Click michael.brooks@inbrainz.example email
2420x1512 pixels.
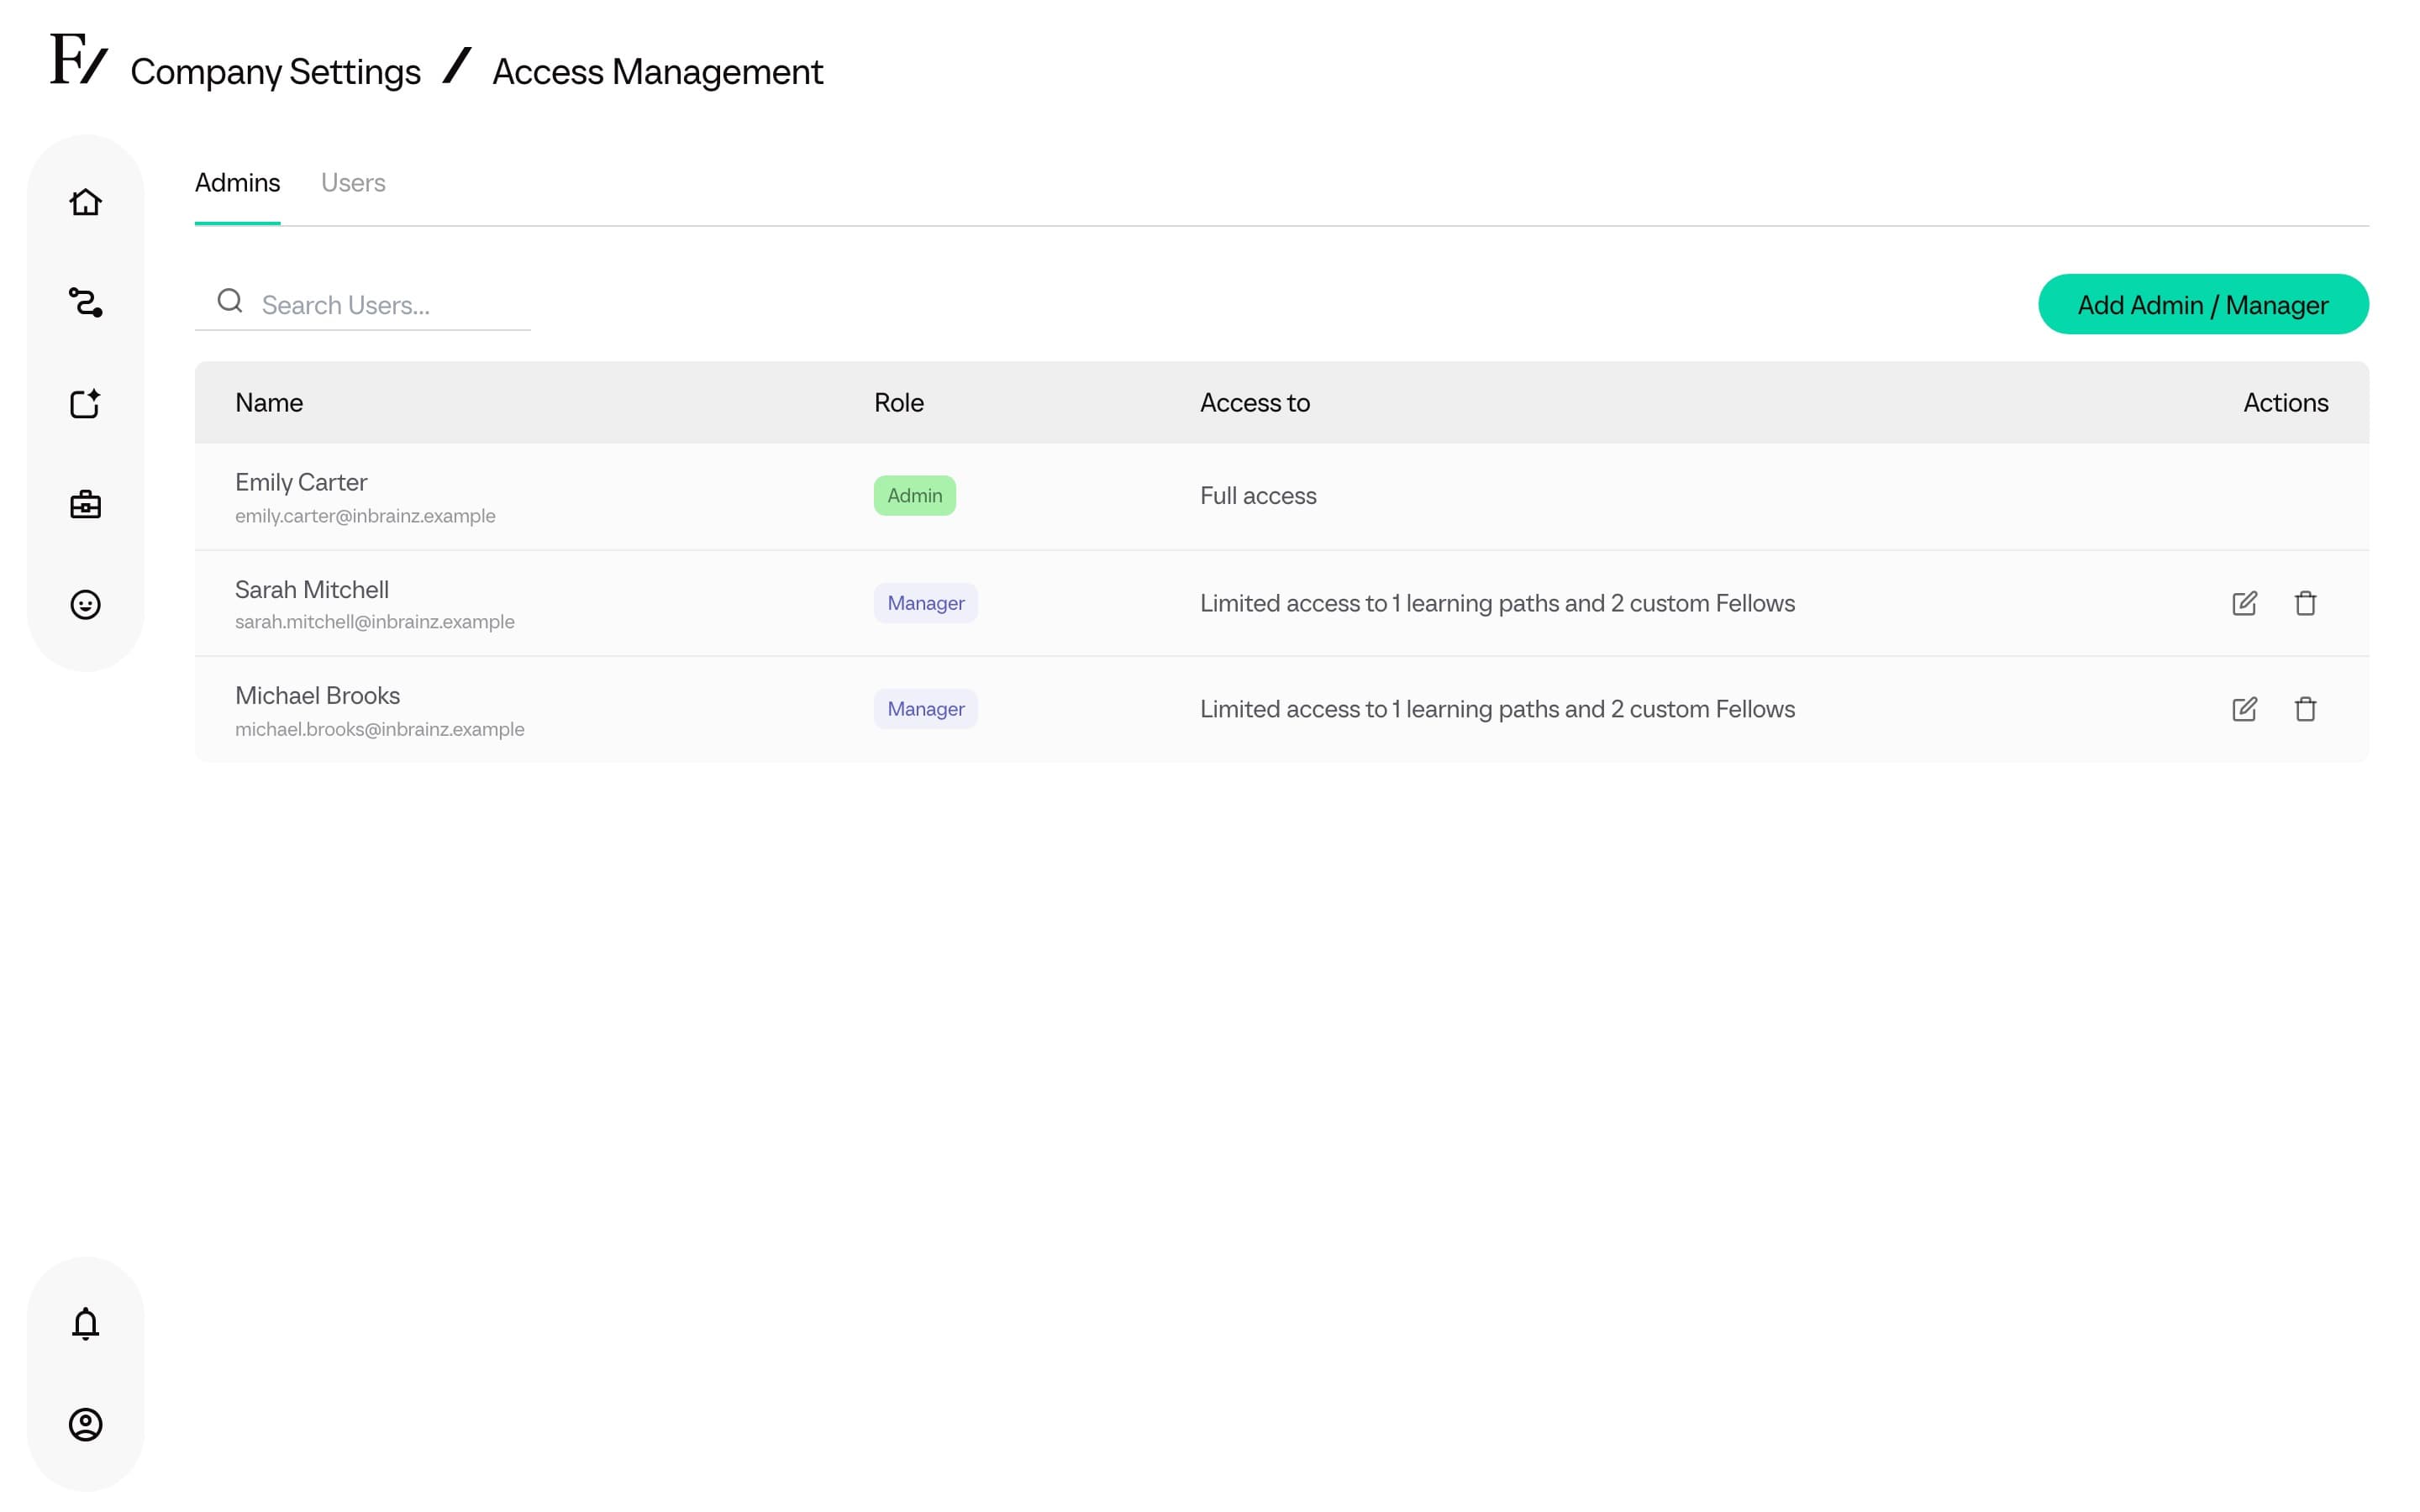[379, 729]
